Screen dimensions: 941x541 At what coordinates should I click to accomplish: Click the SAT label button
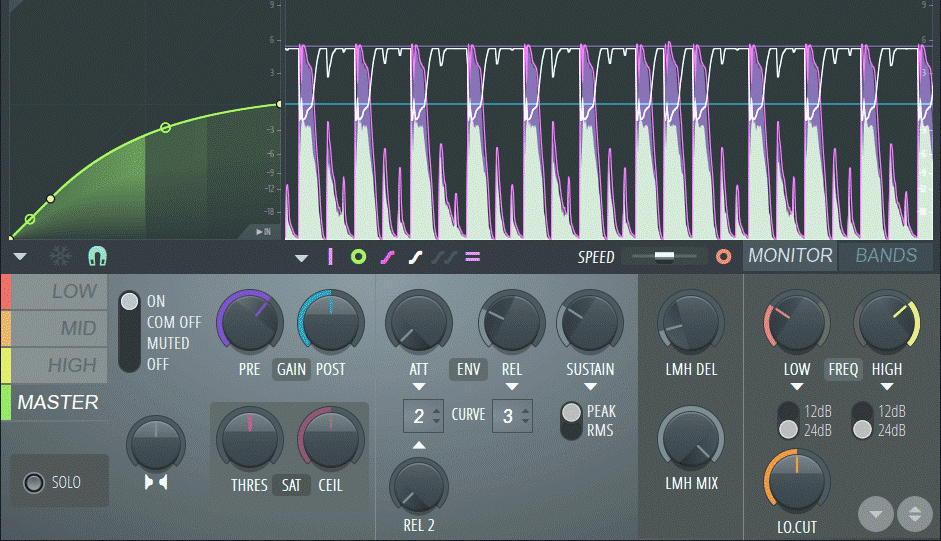[291, 485]
